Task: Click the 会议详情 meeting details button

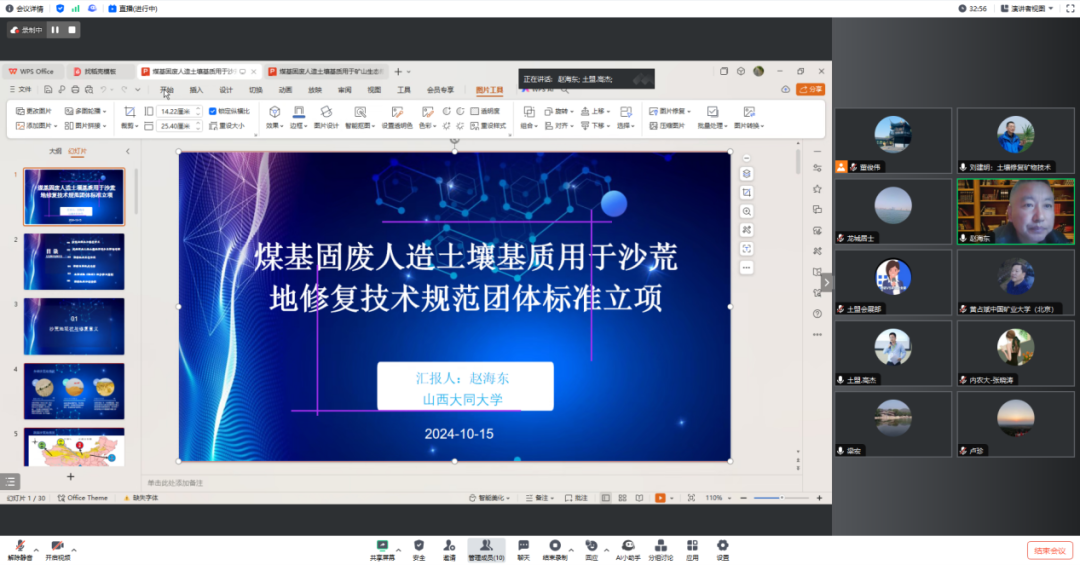Action: (x=25, y=8)
